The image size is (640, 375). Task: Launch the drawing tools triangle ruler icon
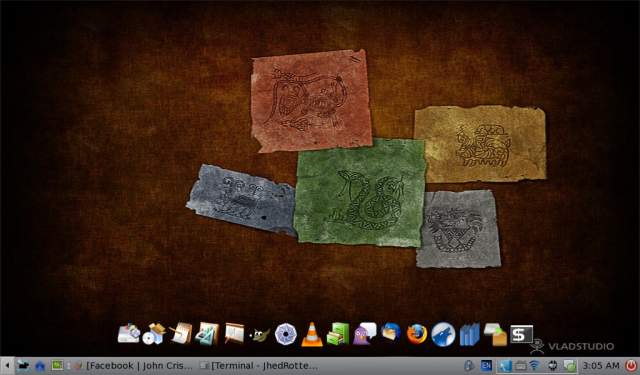[207, 334]
